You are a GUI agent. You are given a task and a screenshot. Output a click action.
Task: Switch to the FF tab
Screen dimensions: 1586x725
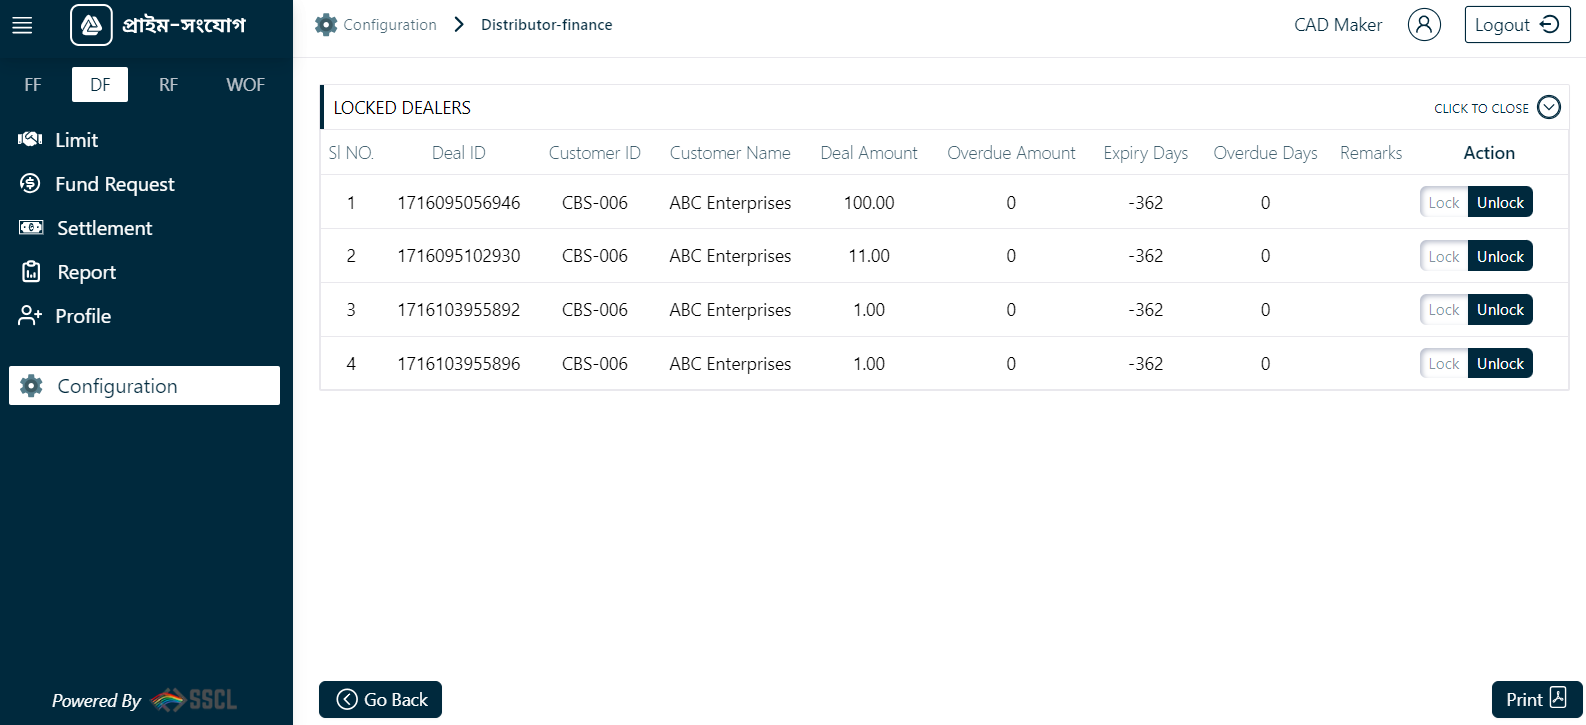click(x=33, y=85)
